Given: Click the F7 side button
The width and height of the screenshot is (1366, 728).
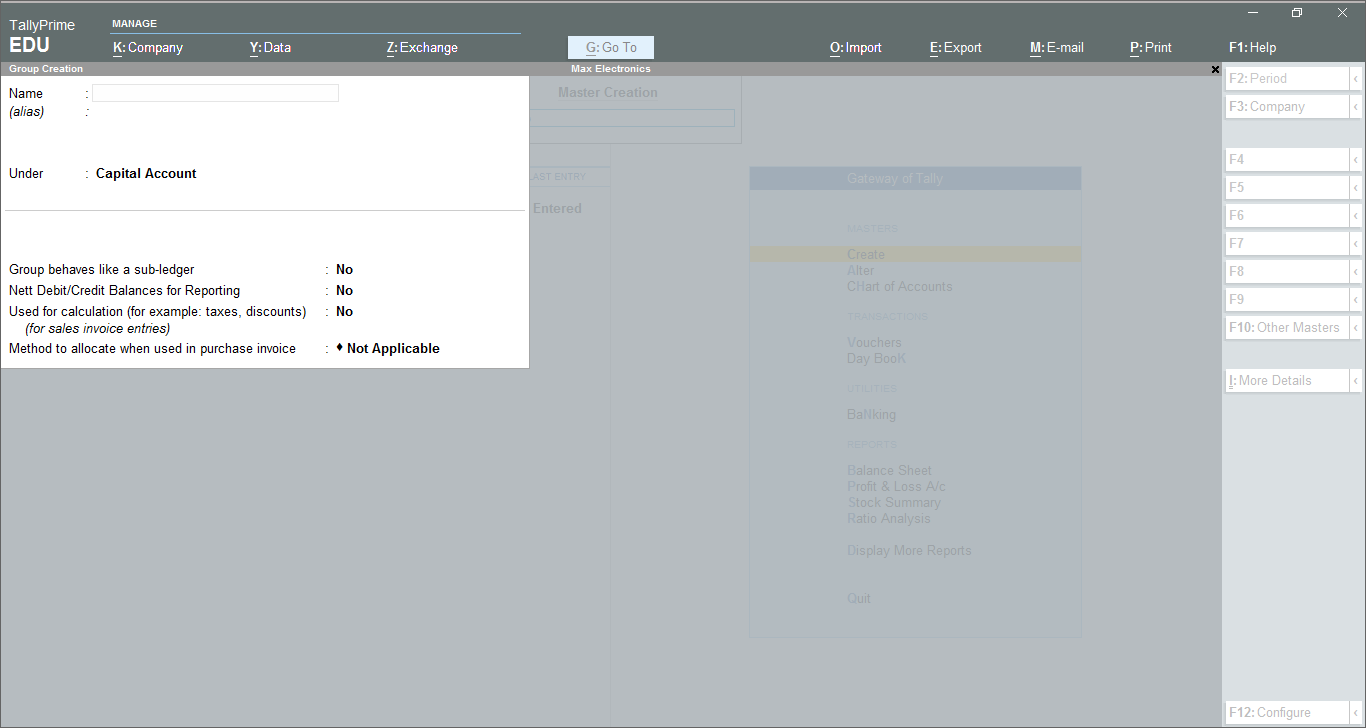Looking at the screenshot, I should [1287, 243].
